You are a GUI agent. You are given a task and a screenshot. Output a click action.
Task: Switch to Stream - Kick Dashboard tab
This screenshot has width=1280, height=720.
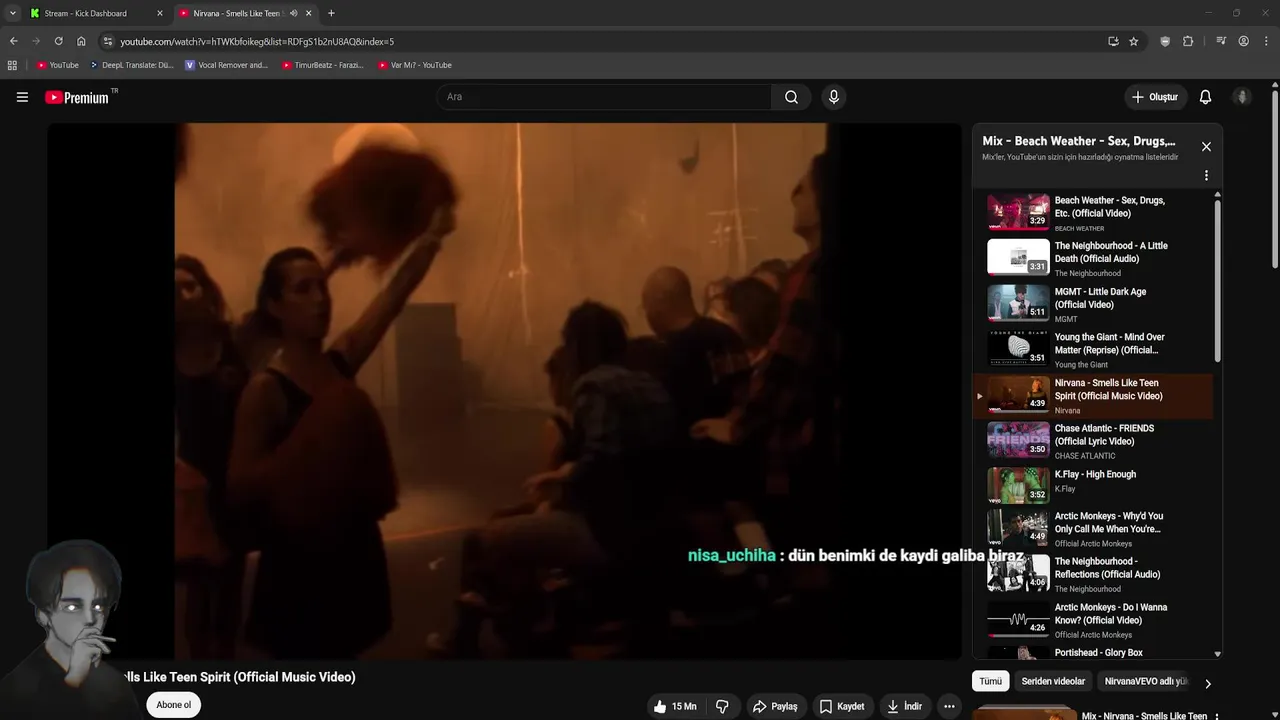(94, 13)
